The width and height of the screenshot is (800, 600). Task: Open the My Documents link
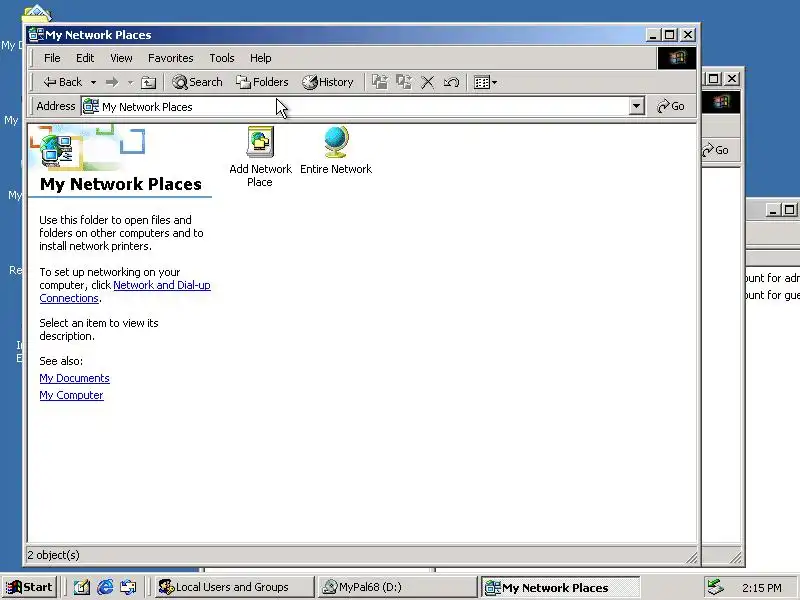74,378
